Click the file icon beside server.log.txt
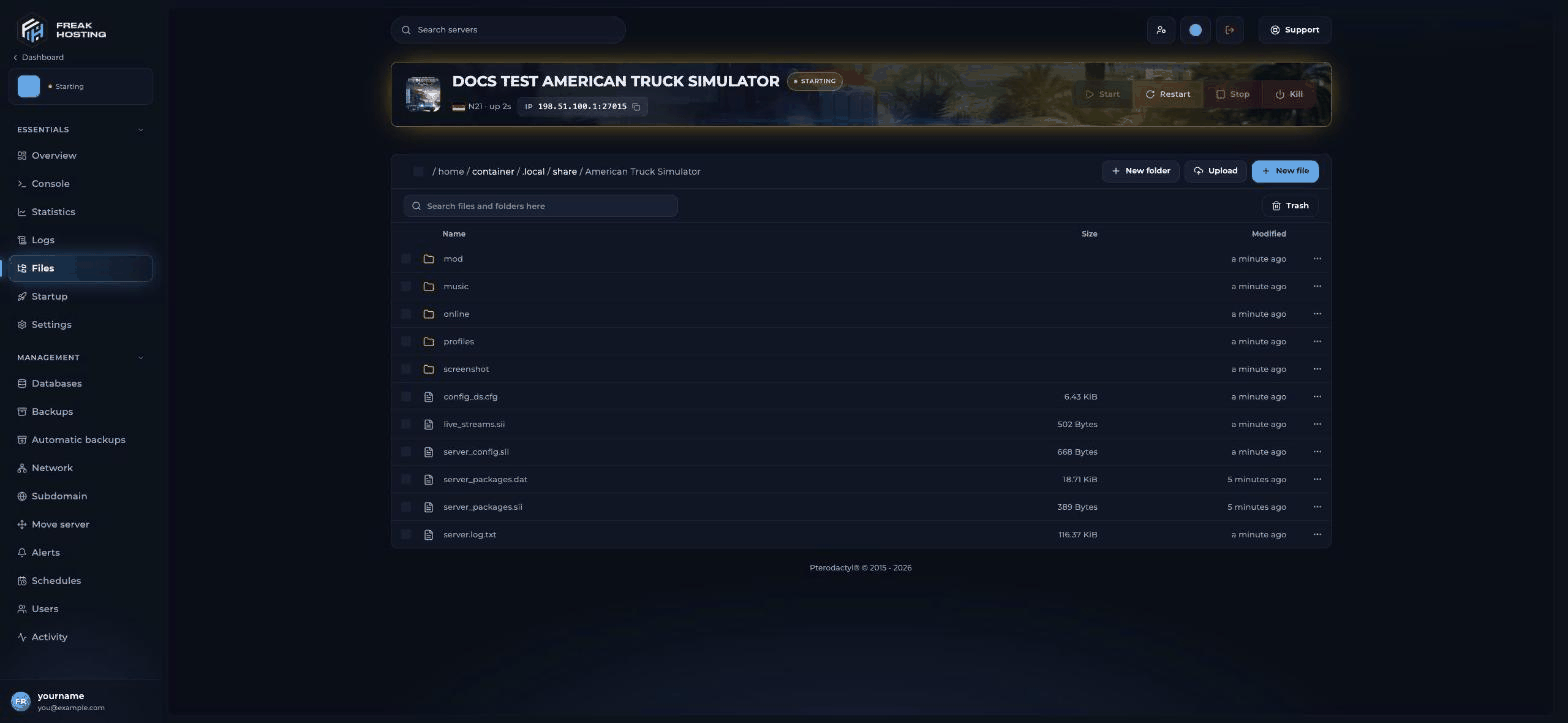Viewport: 1568px width, 723px height. [x=429, y=535]
